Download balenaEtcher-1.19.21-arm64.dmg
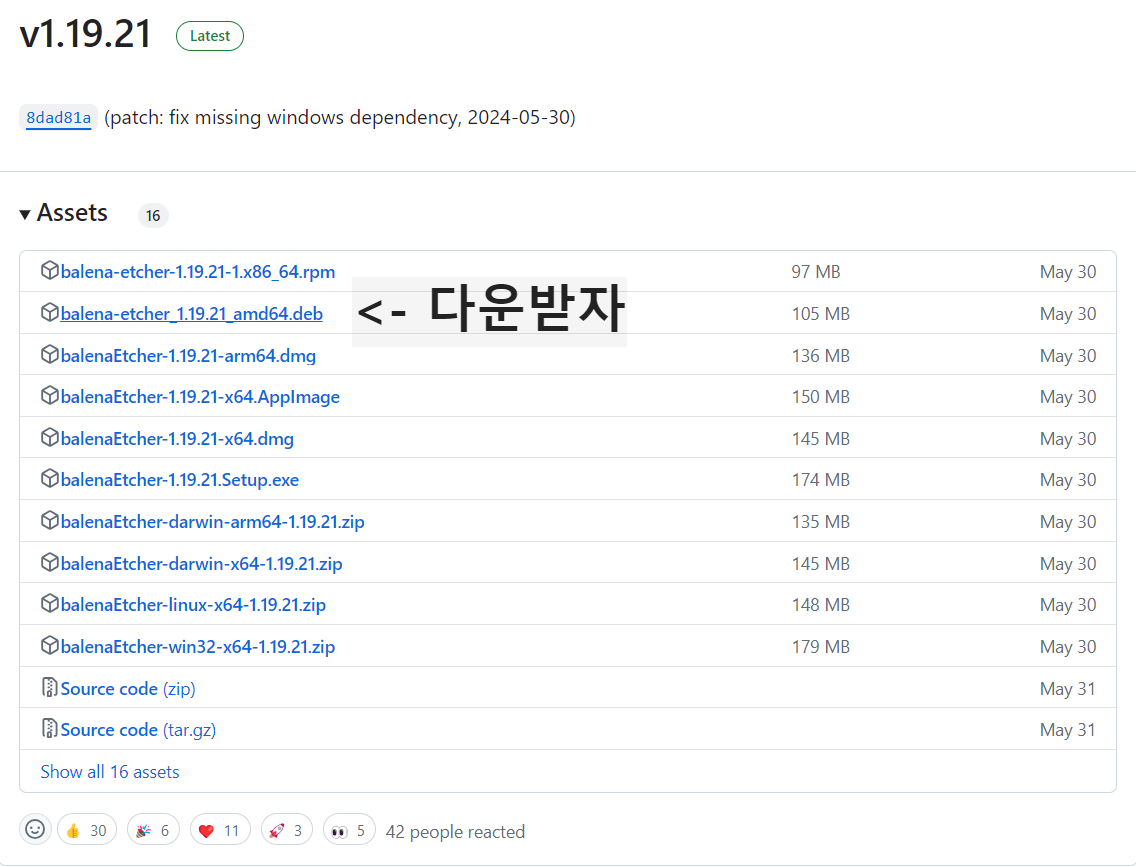Image resolution: width=1136 pixels, height=867 pixels. [x=188, y=356]
